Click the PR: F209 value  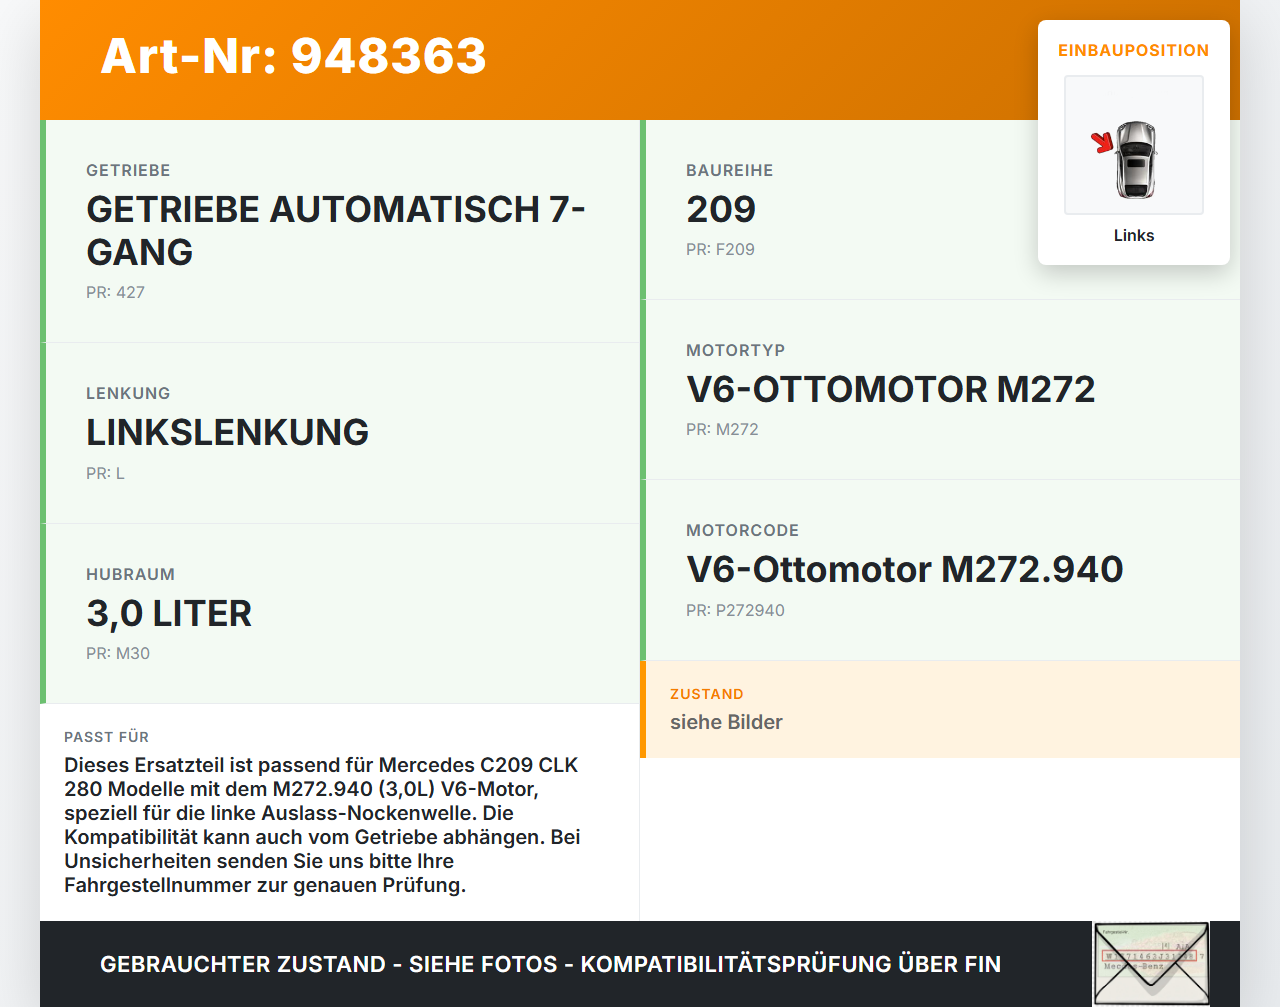click(x=721, y=249)
